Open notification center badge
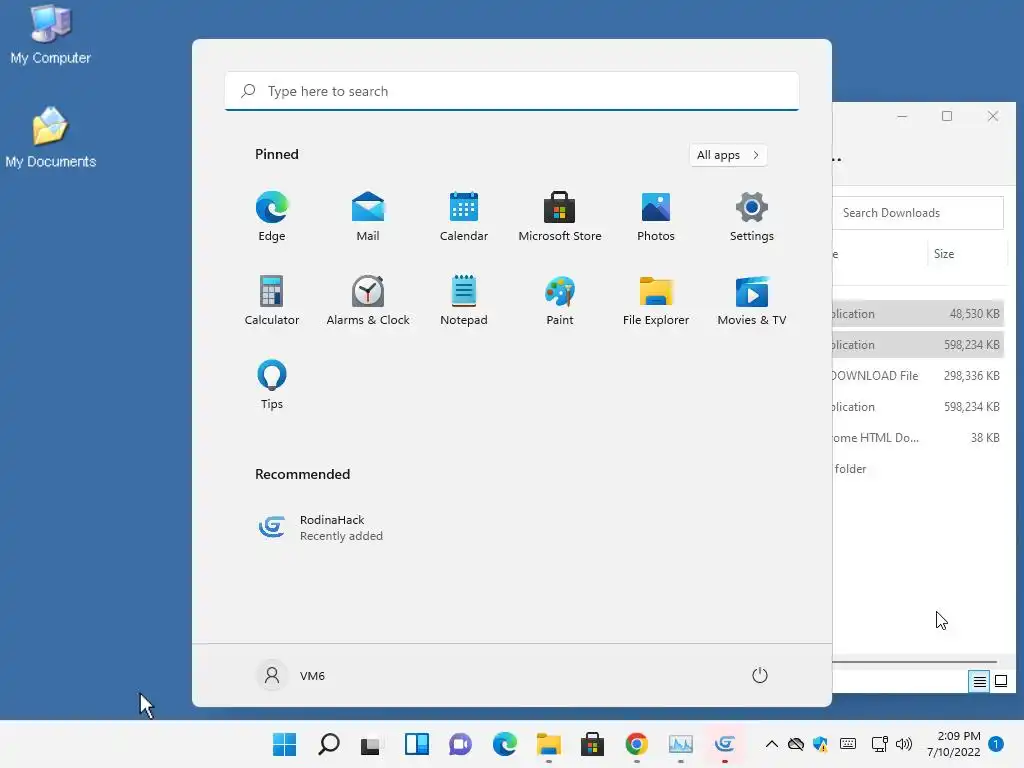 tap(996, 744)
